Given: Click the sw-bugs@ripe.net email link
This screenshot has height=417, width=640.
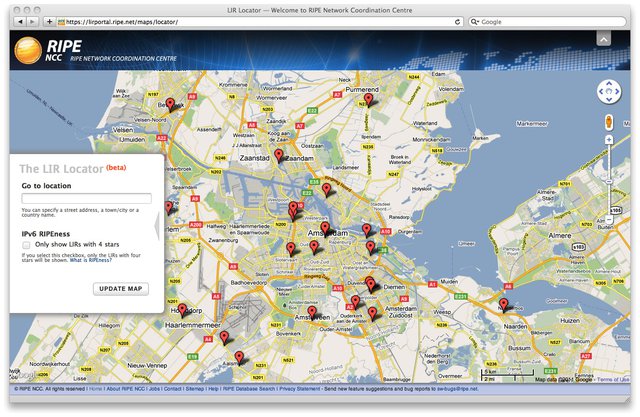Looking at the screenshot, I should (458, 389).
